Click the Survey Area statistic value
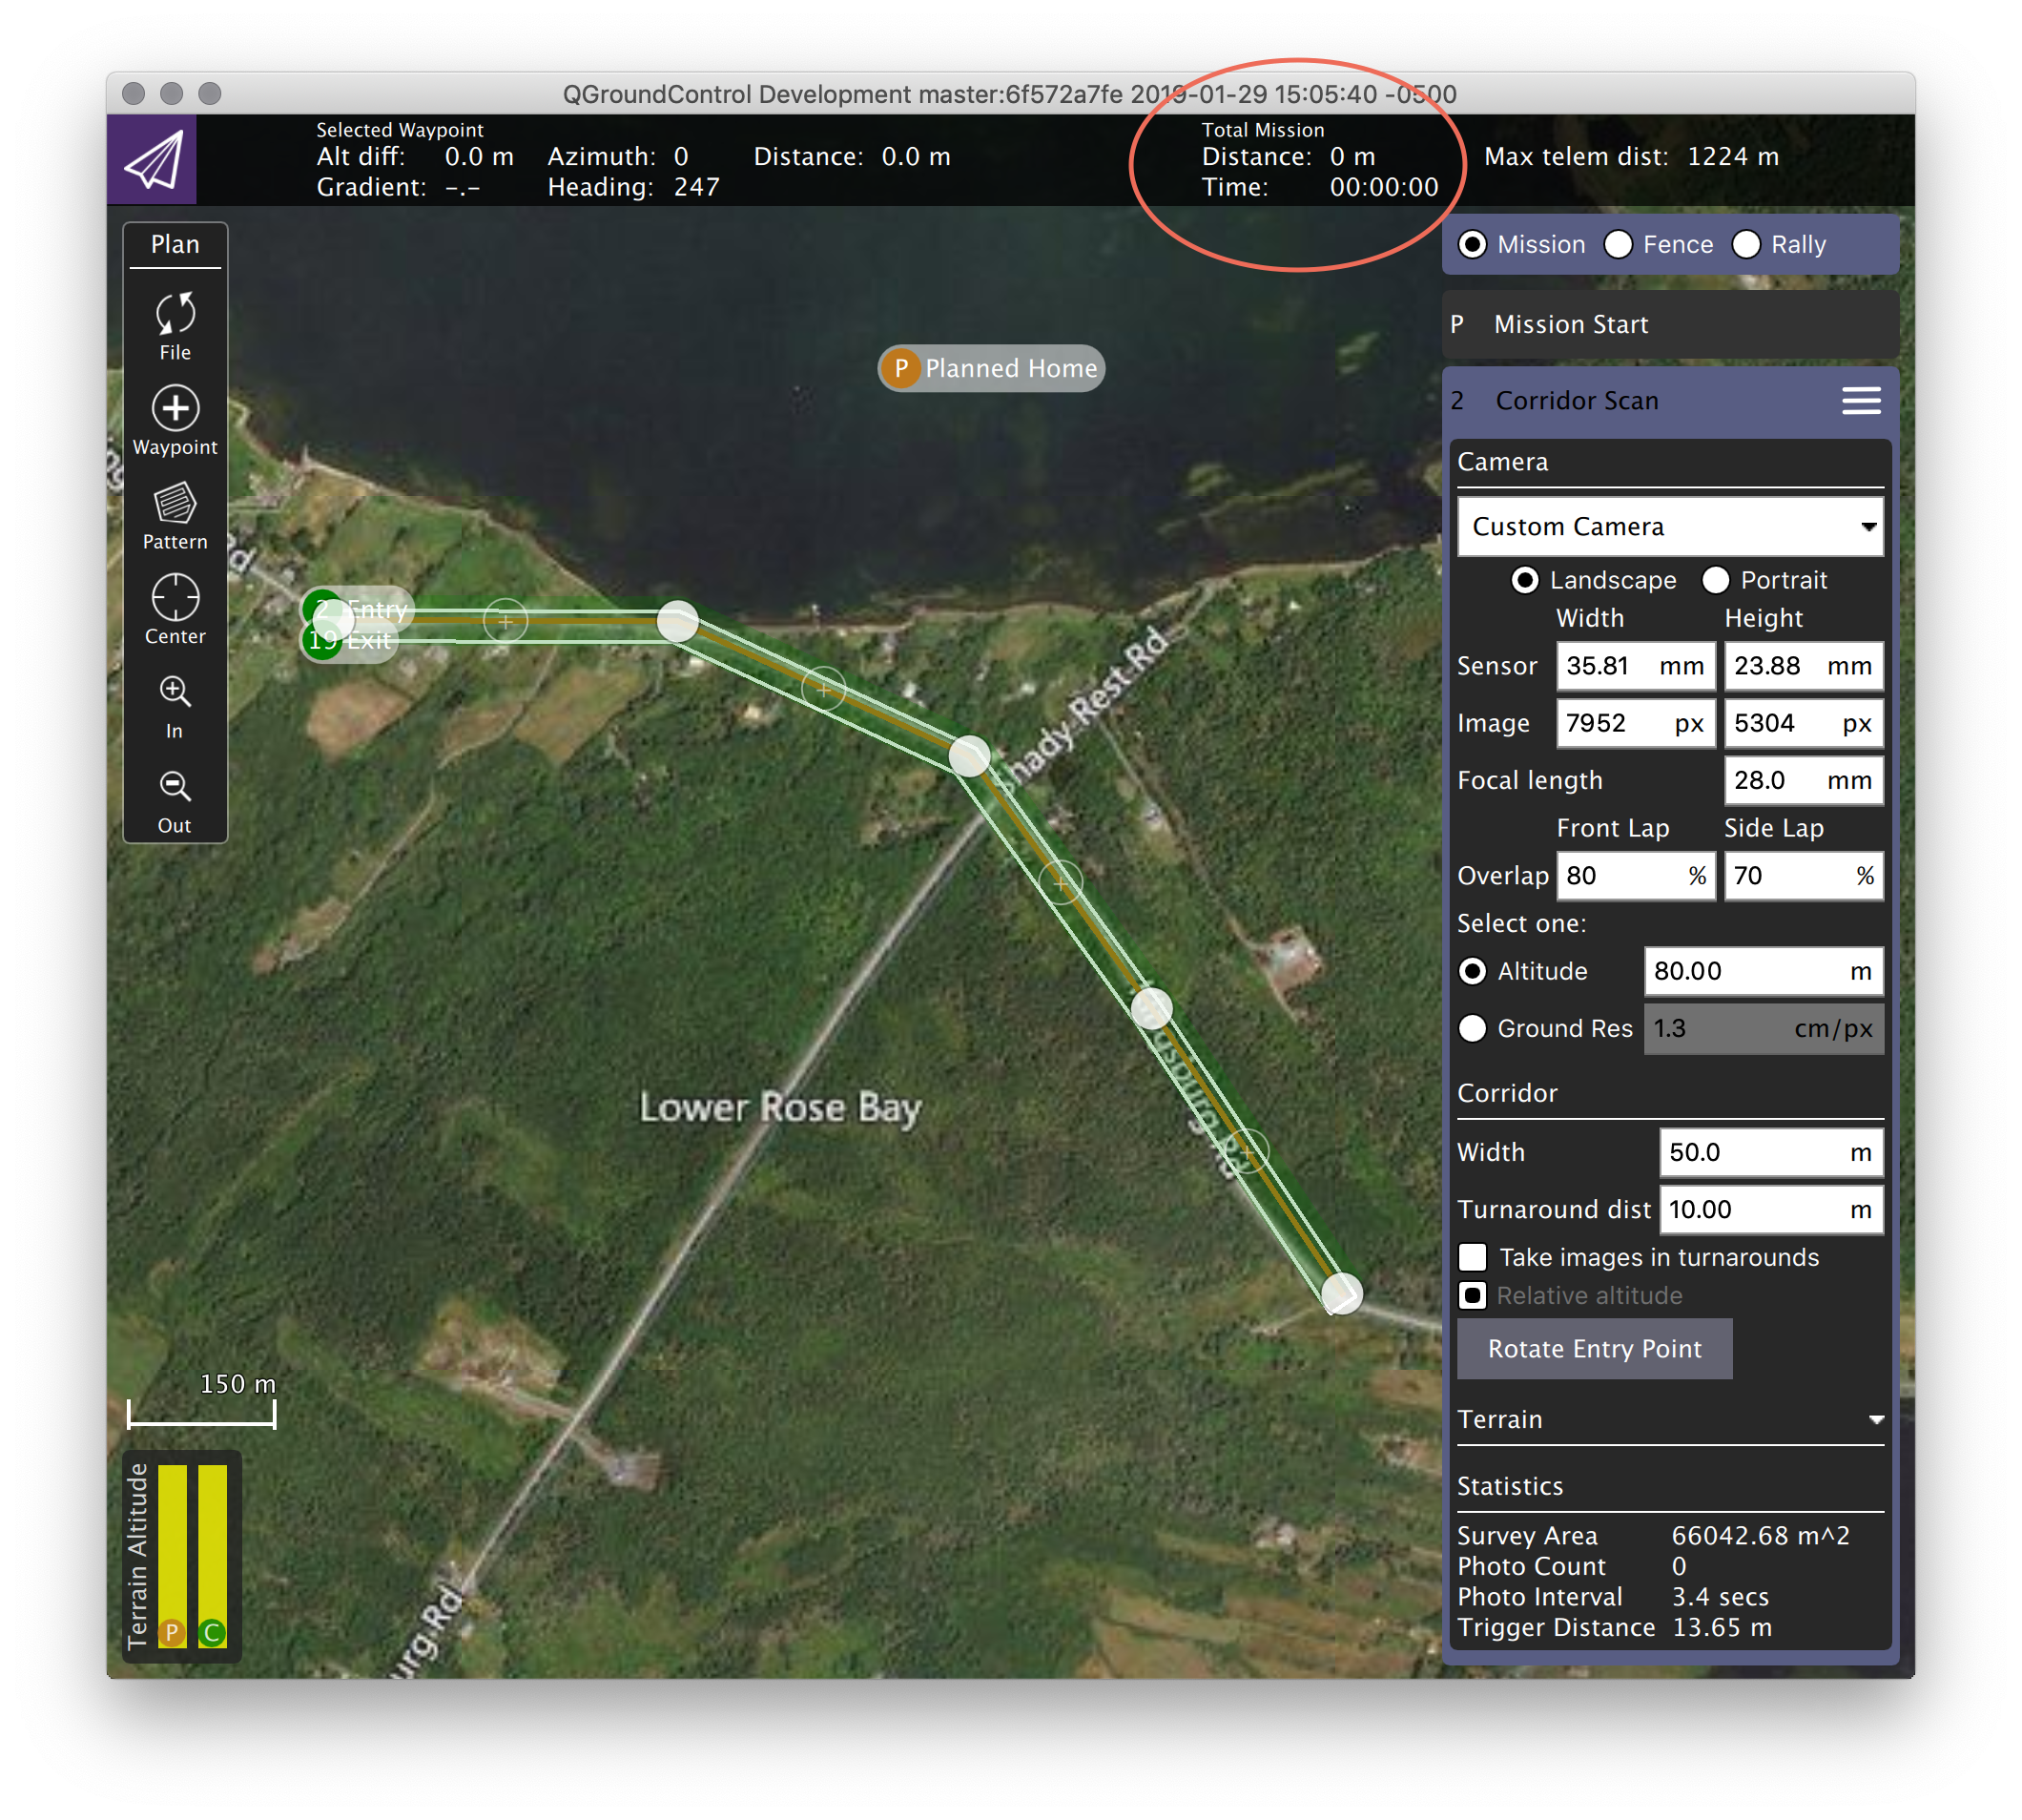 1760,1535
